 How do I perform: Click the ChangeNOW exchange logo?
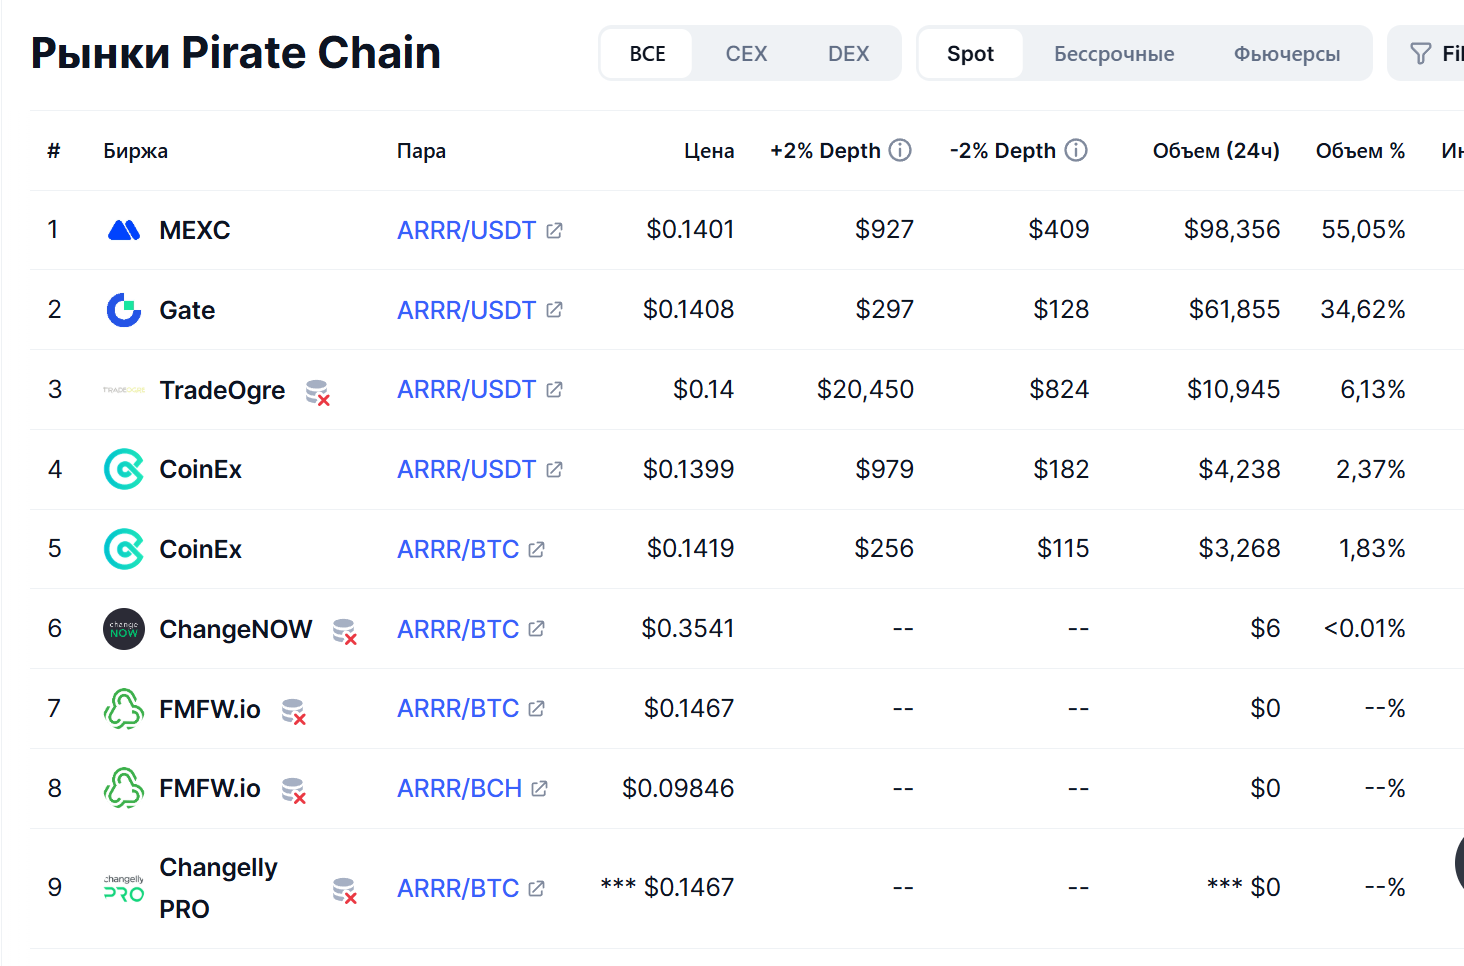pyautogui.click(x=122, y=629)
